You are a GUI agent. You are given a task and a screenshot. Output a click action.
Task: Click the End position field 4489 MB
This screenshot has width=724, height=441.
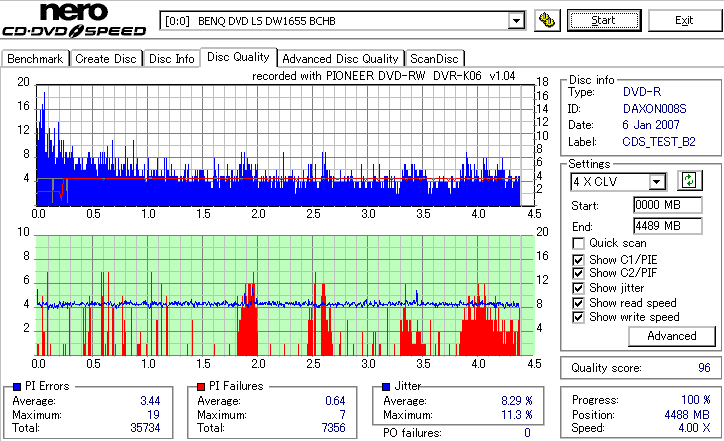pyautogui.click(x=668, y=225)
